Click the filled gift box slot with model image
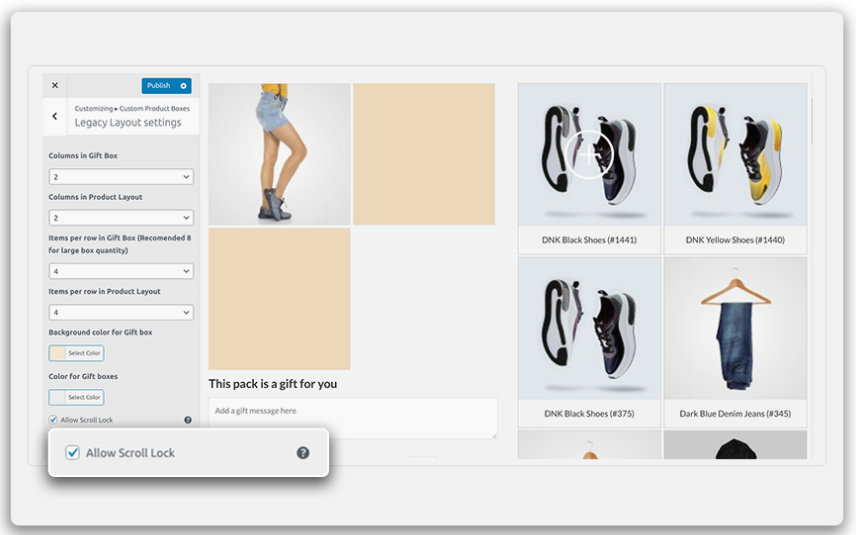Image resolution: width=856 pixels, height=535 pixels. pos(280,154)
